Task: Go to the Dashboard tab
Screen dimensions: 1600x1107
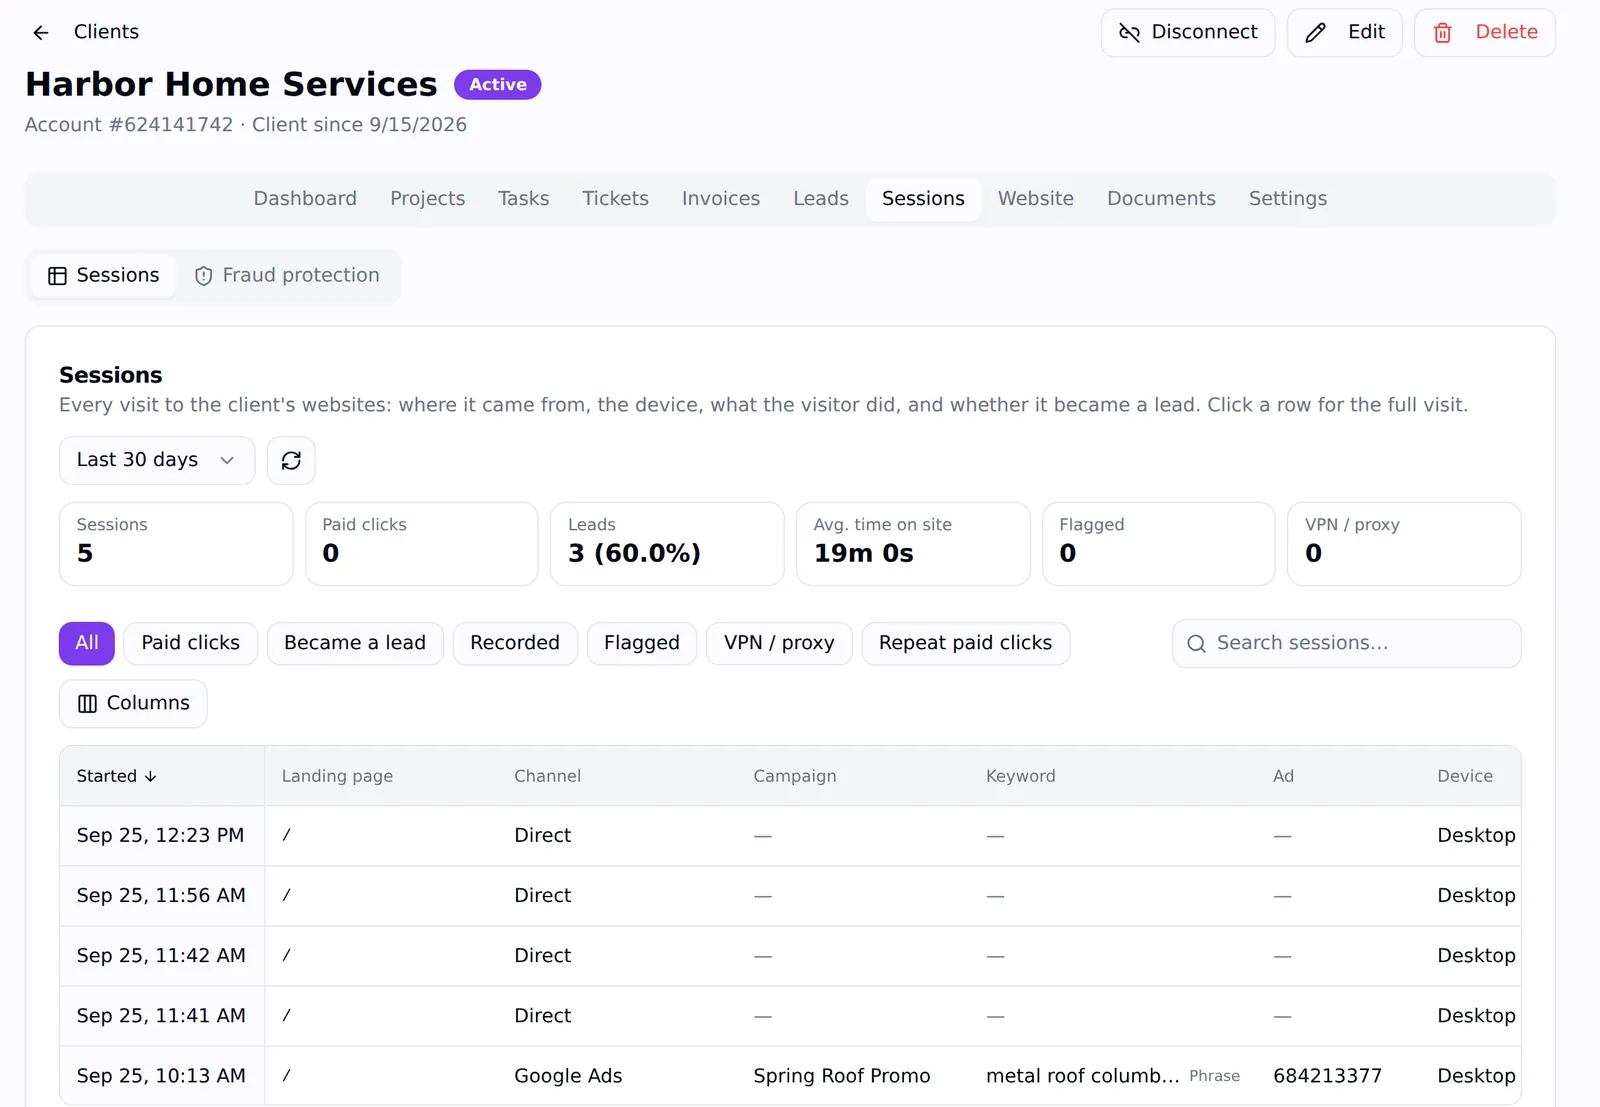Action: point(305,199)
